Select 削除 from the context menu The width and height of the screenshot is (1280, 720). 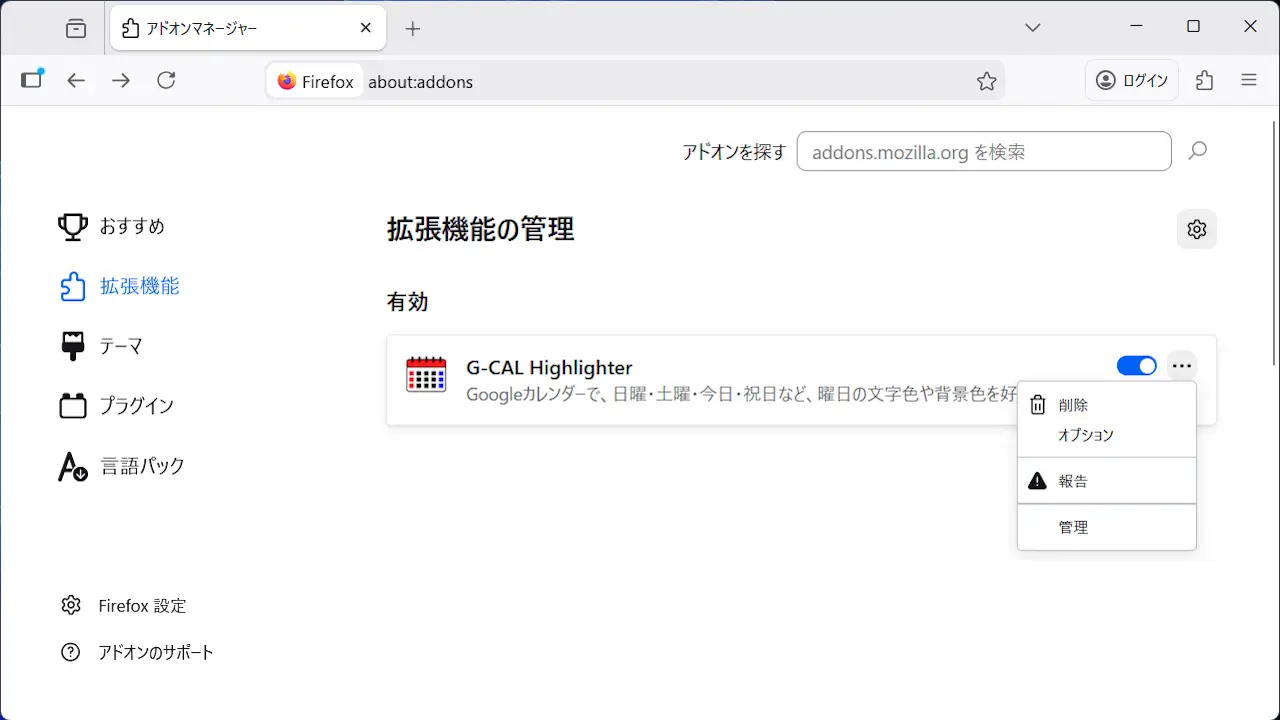point(1073,405)
